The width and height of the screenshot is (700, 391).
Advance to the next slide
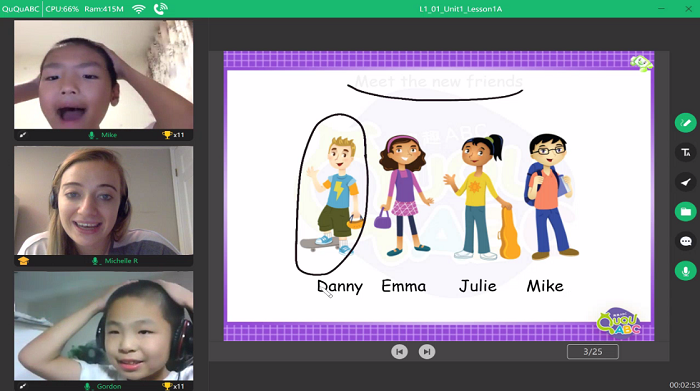click(427, 352)
